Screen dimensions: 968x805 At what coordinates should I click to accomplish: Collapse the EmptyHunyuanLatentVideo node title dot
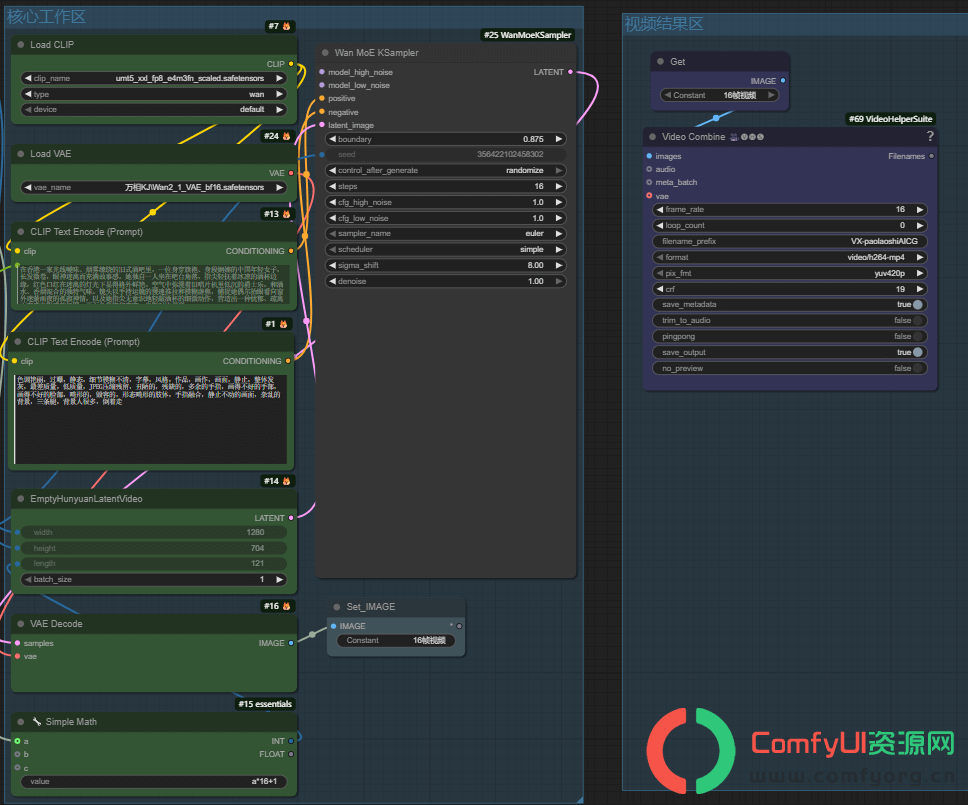[21, 499]
